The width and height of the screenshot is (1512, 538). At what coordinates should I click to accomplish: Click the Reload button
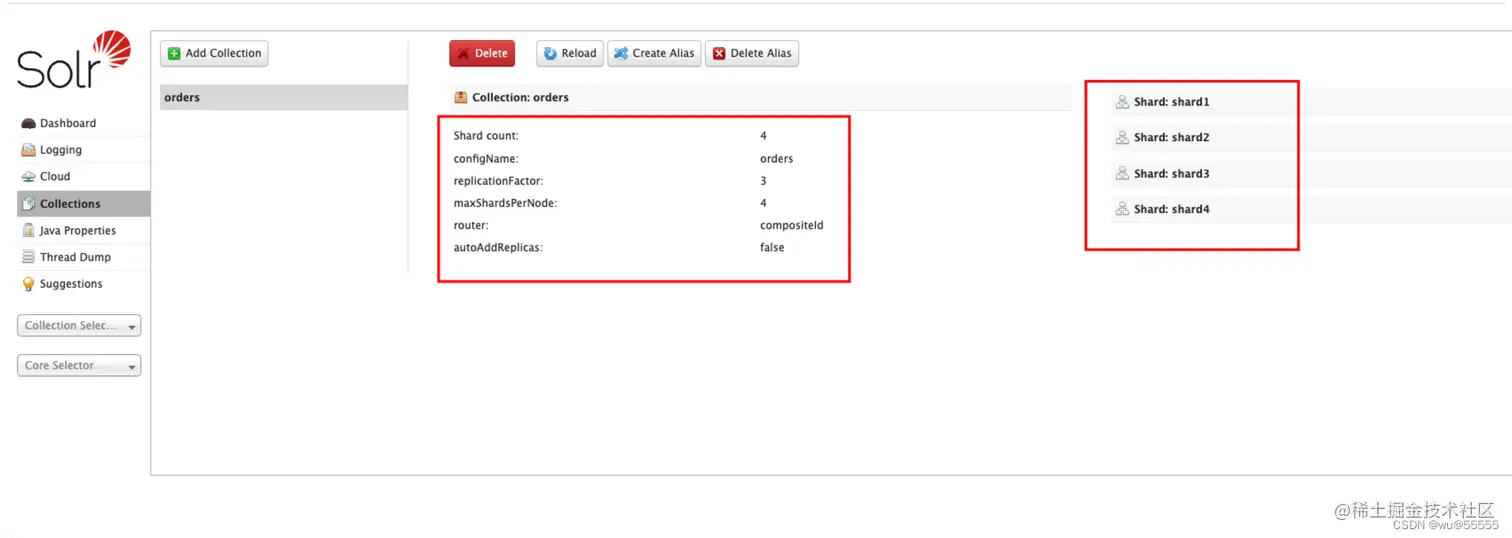[570, 54]
